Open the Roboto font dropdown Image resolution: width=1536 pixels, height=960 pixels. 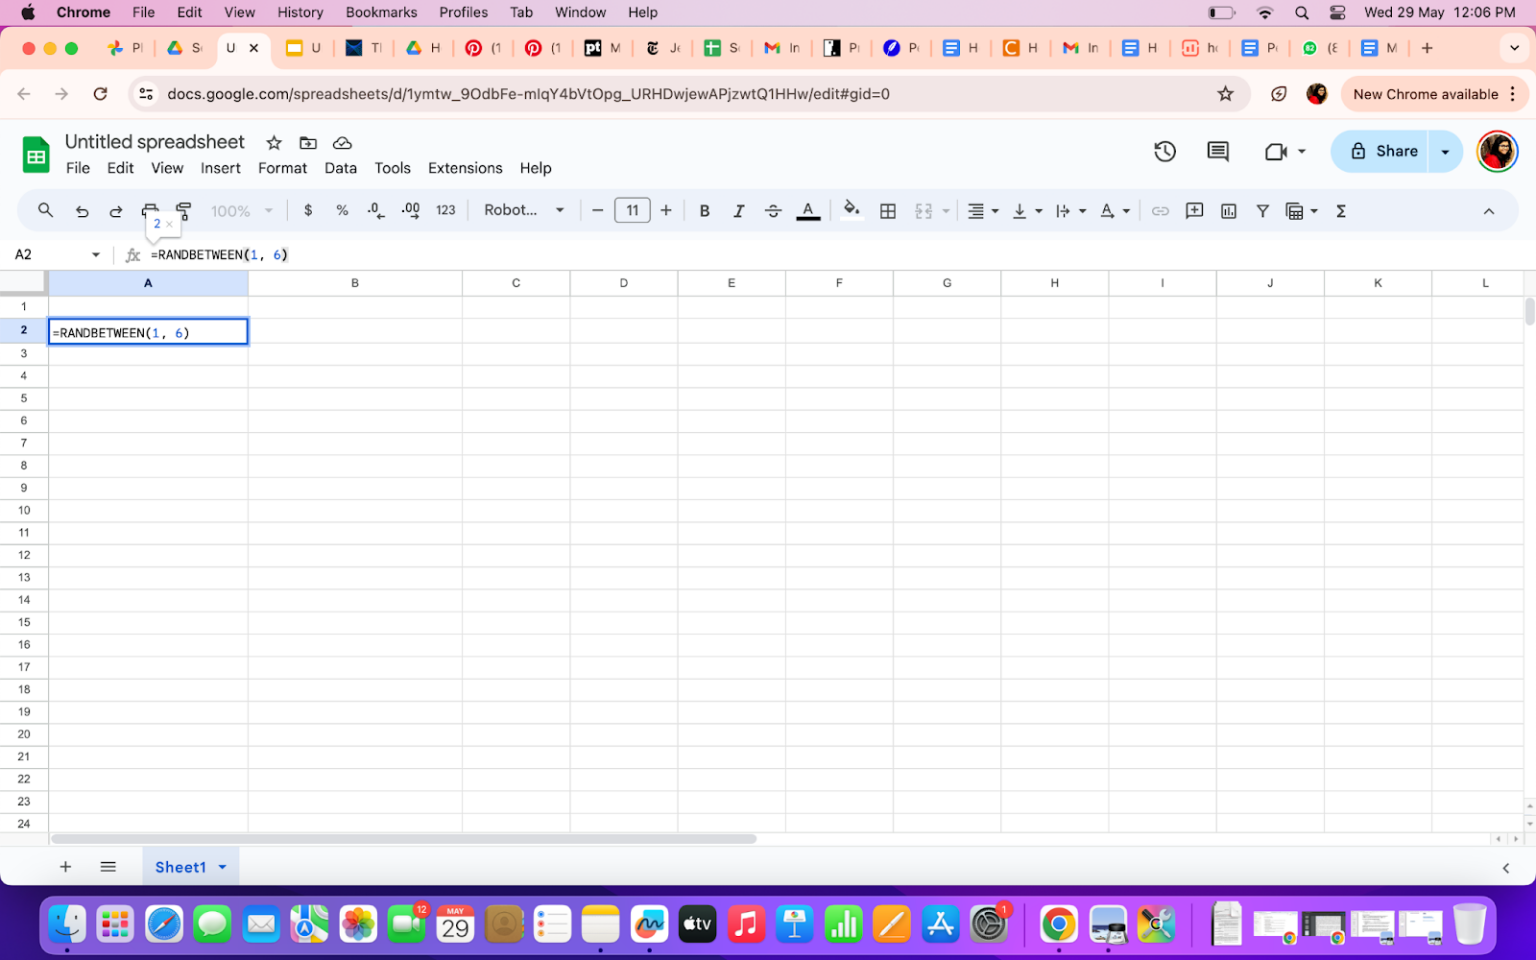[x=523, y=210]
